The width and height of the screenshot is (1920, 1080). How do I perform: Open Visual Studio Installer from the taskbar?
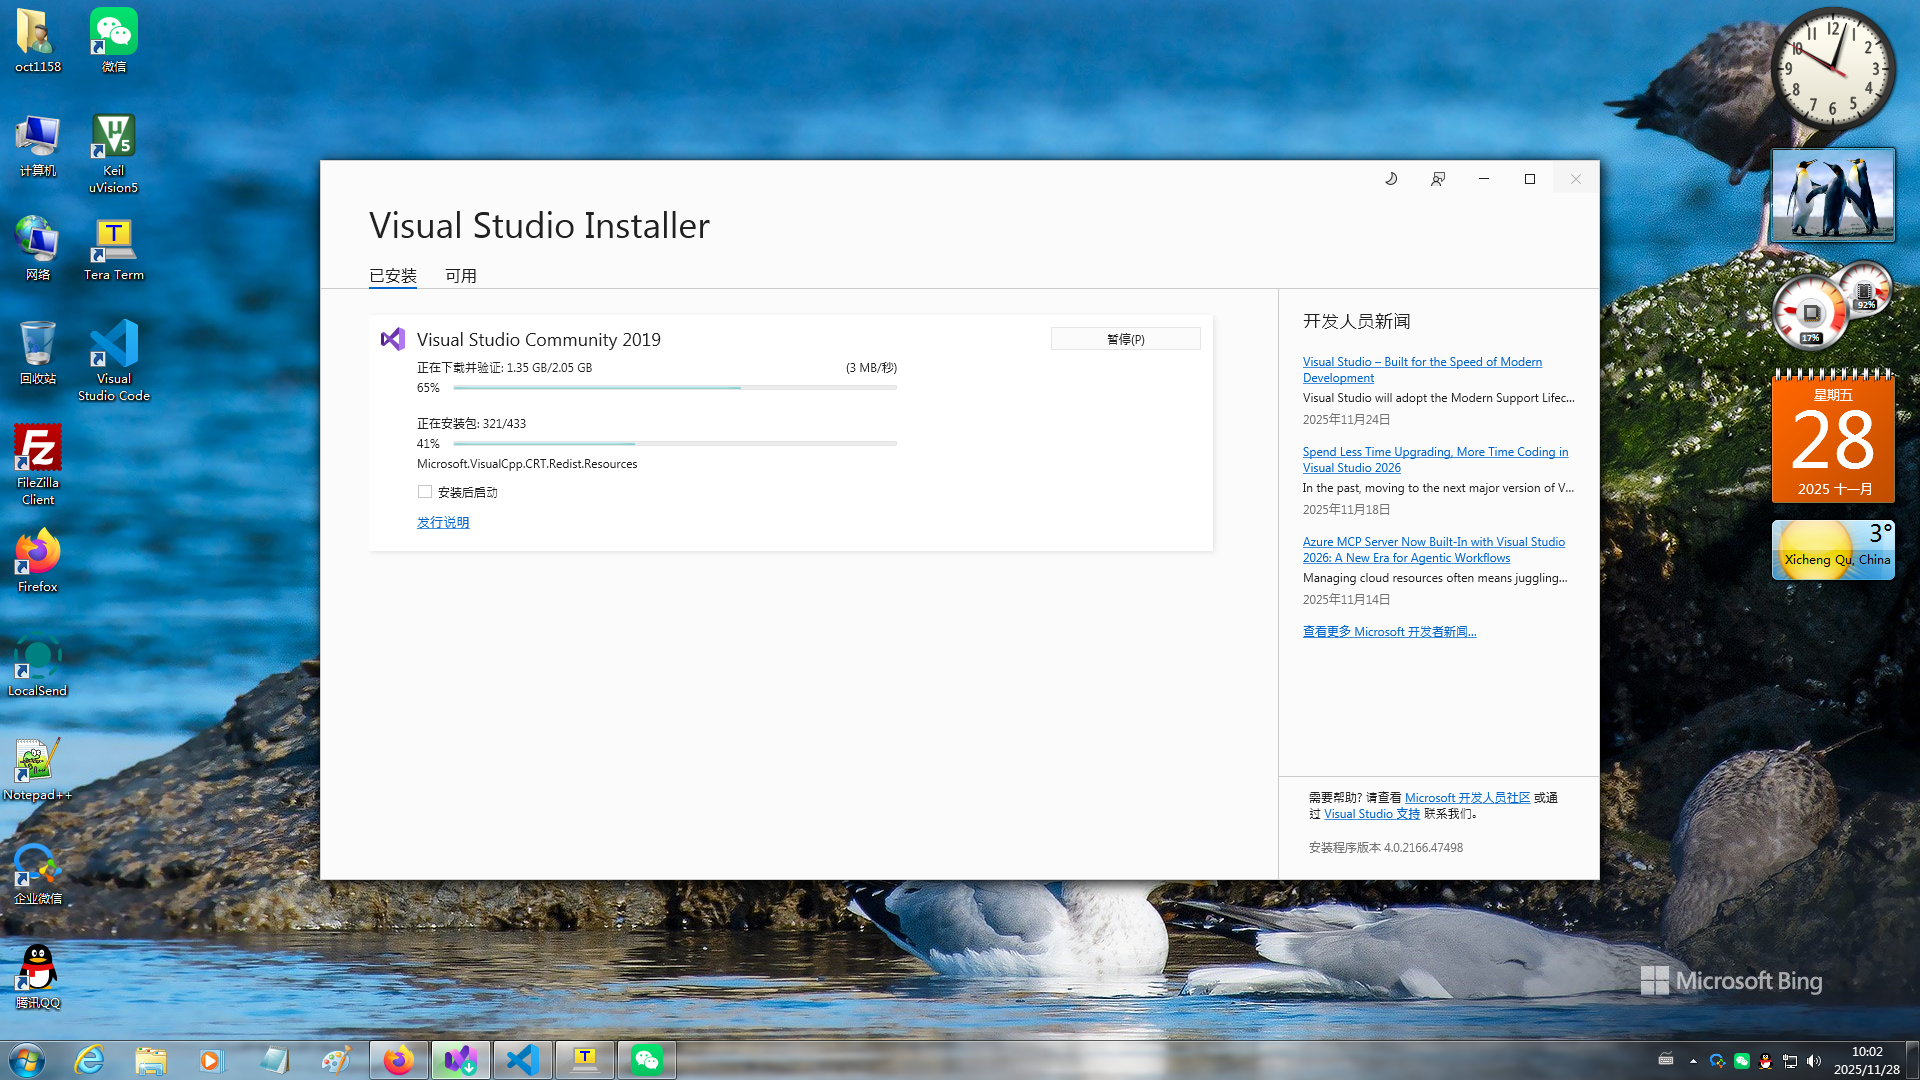coord(460,1060)
